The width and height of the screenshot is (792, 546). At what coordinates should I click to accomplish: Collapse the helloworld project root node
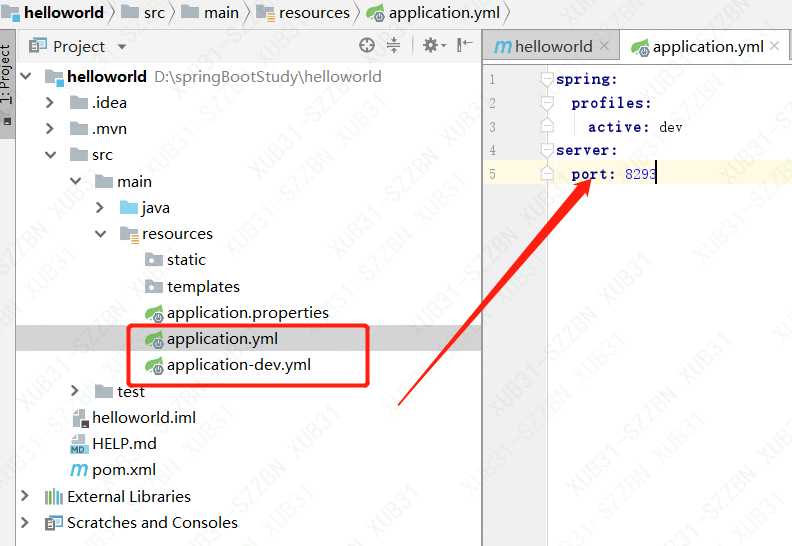(x=26, y=76)
